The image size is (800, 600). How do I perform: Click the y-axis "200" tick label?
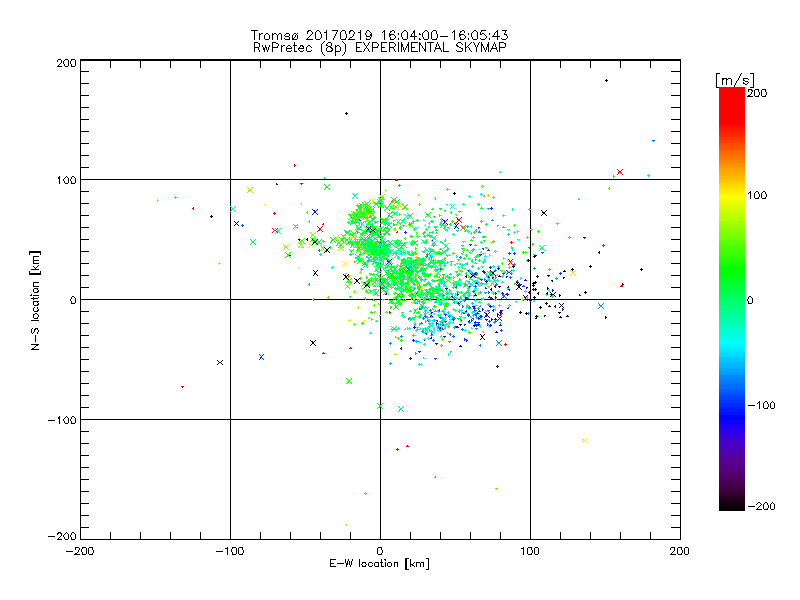(66, 63)
